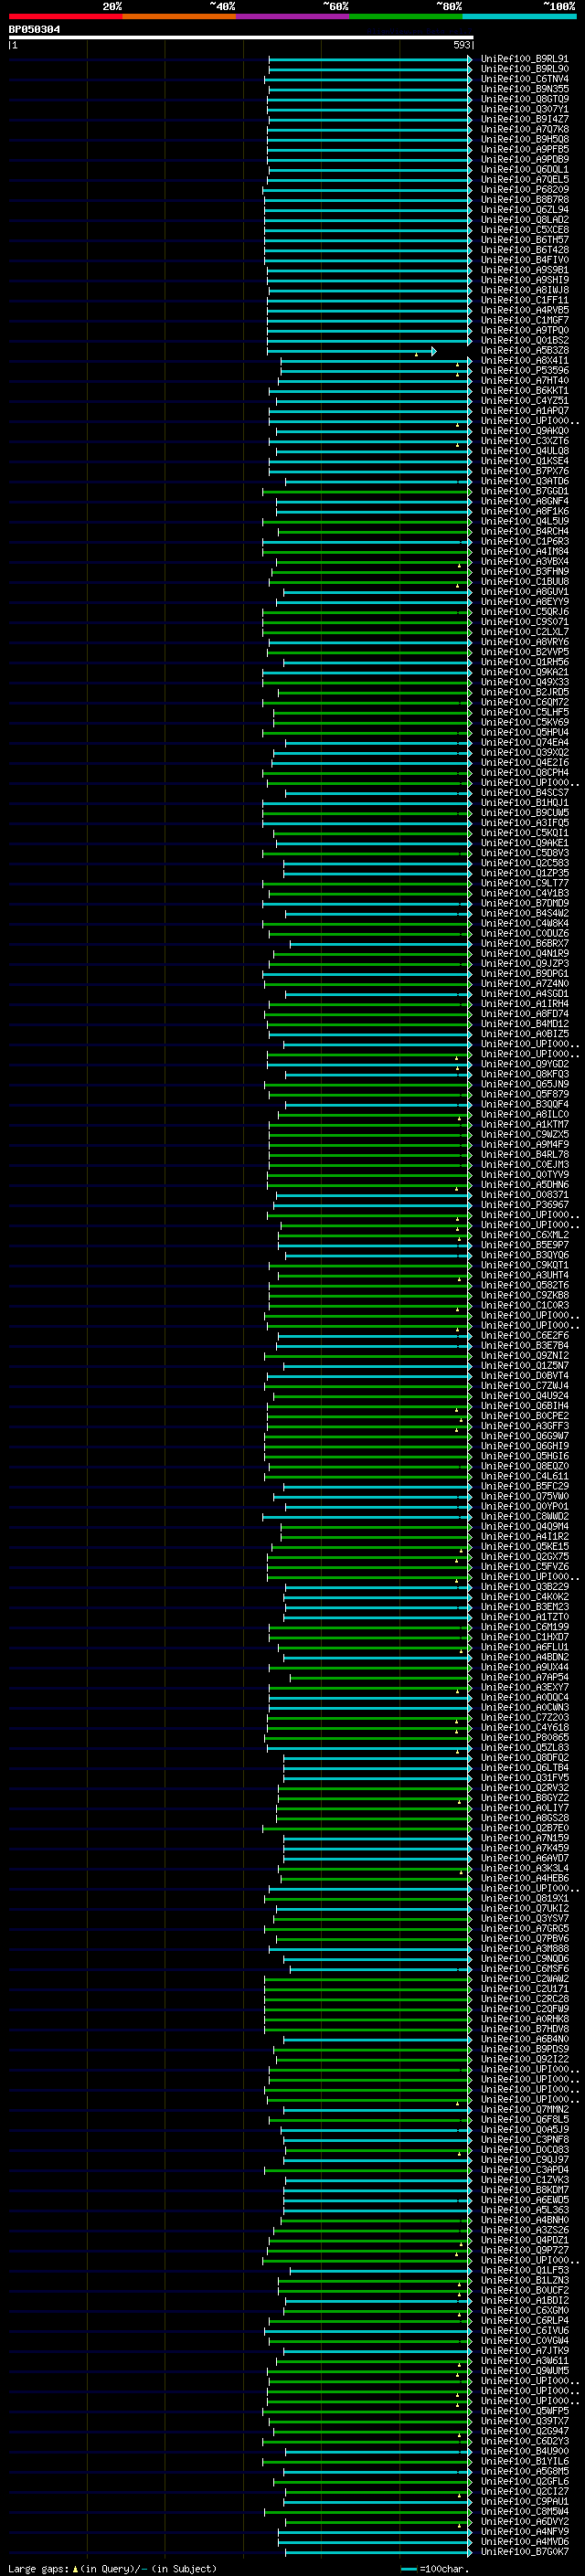Click the UniRef100_B6TH57 label

[524, 240]
